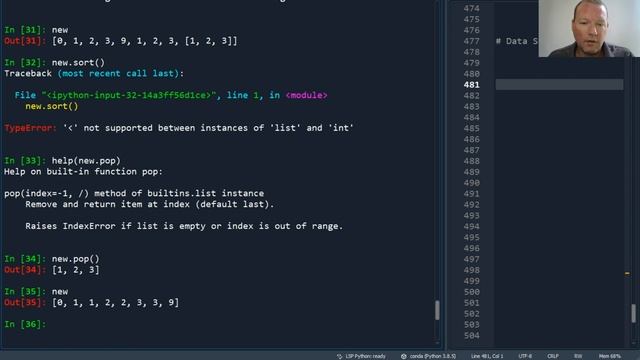640x360 pixels.
Task: Click the 'help(new.pop)' input at In [33]
Action: click(86, 160)
